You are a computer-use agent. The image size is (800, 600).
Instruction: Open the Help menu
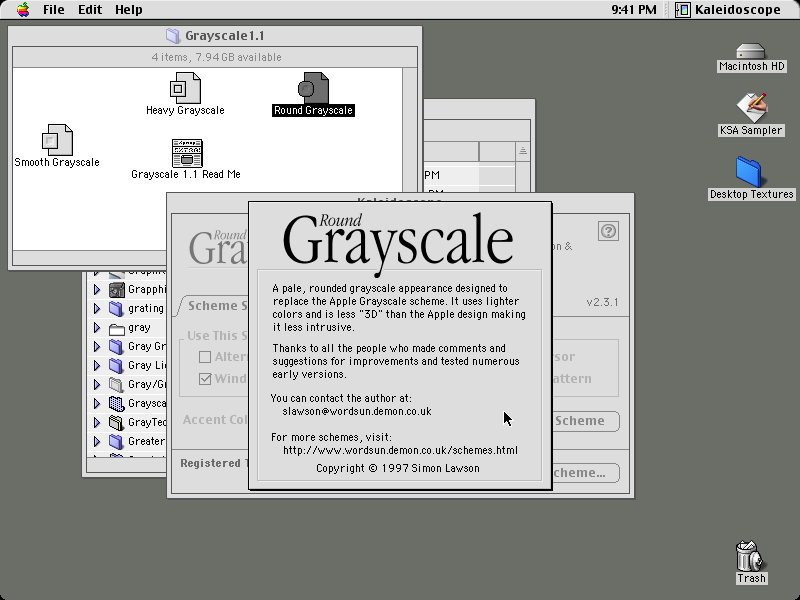(129, 10)
